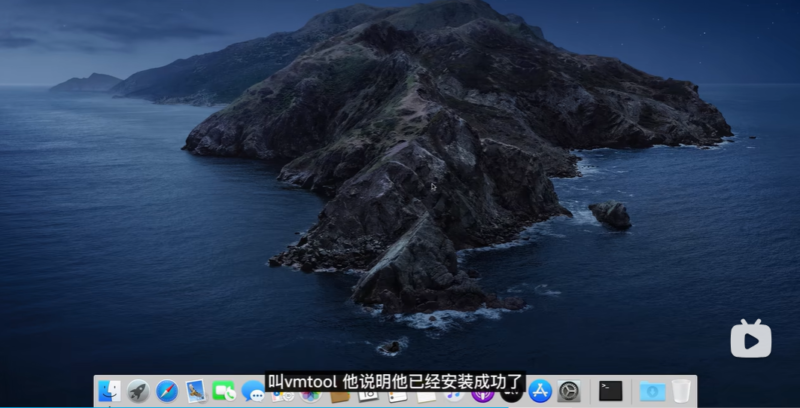Screen dimensions: 800x408
Task: Click the bilibili TV play watermark
Action: click(750, 338)
